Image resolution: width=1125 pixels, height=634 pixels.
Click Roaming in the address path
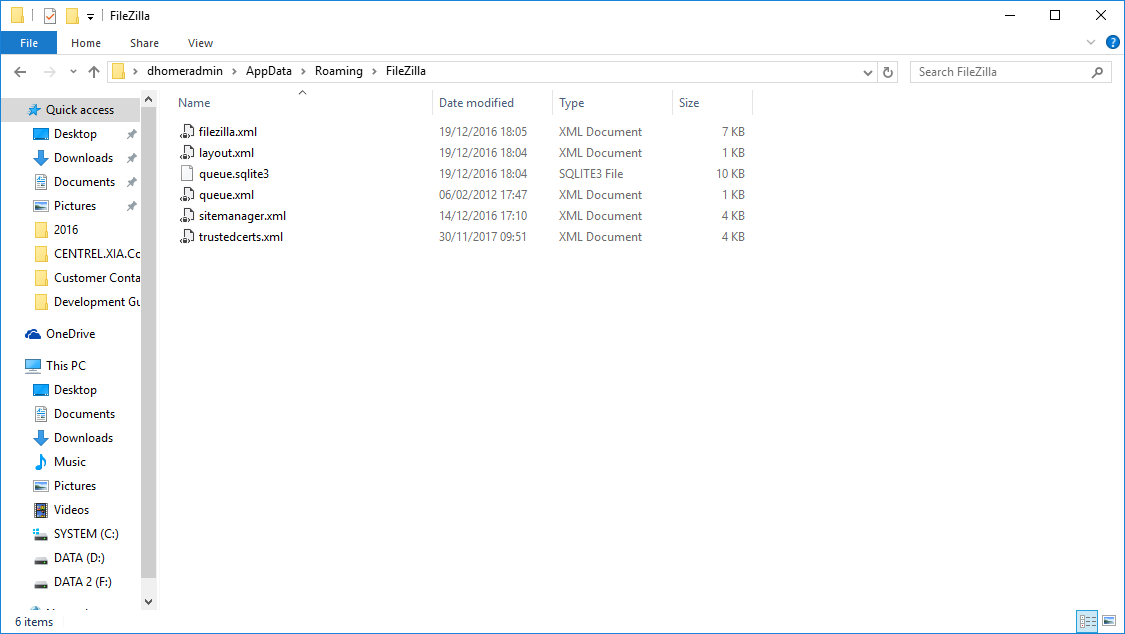click(x=339, y=71)
